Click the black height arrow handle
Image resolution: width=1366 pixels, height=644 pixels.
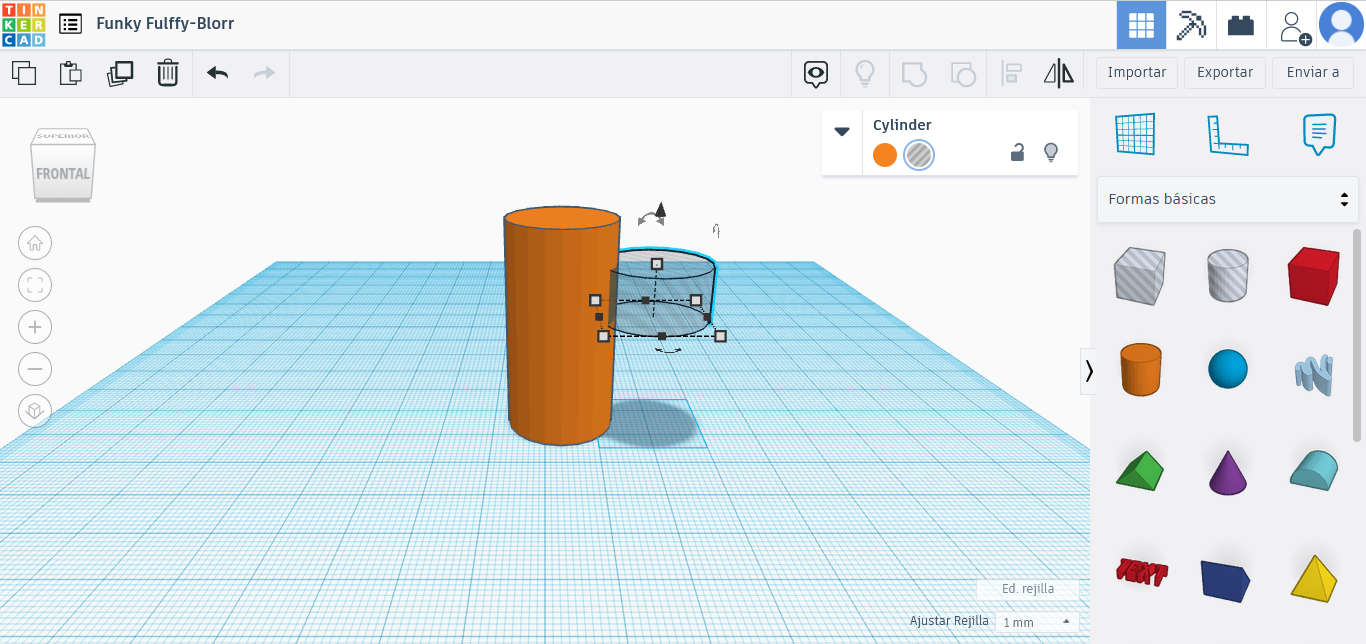660,210
